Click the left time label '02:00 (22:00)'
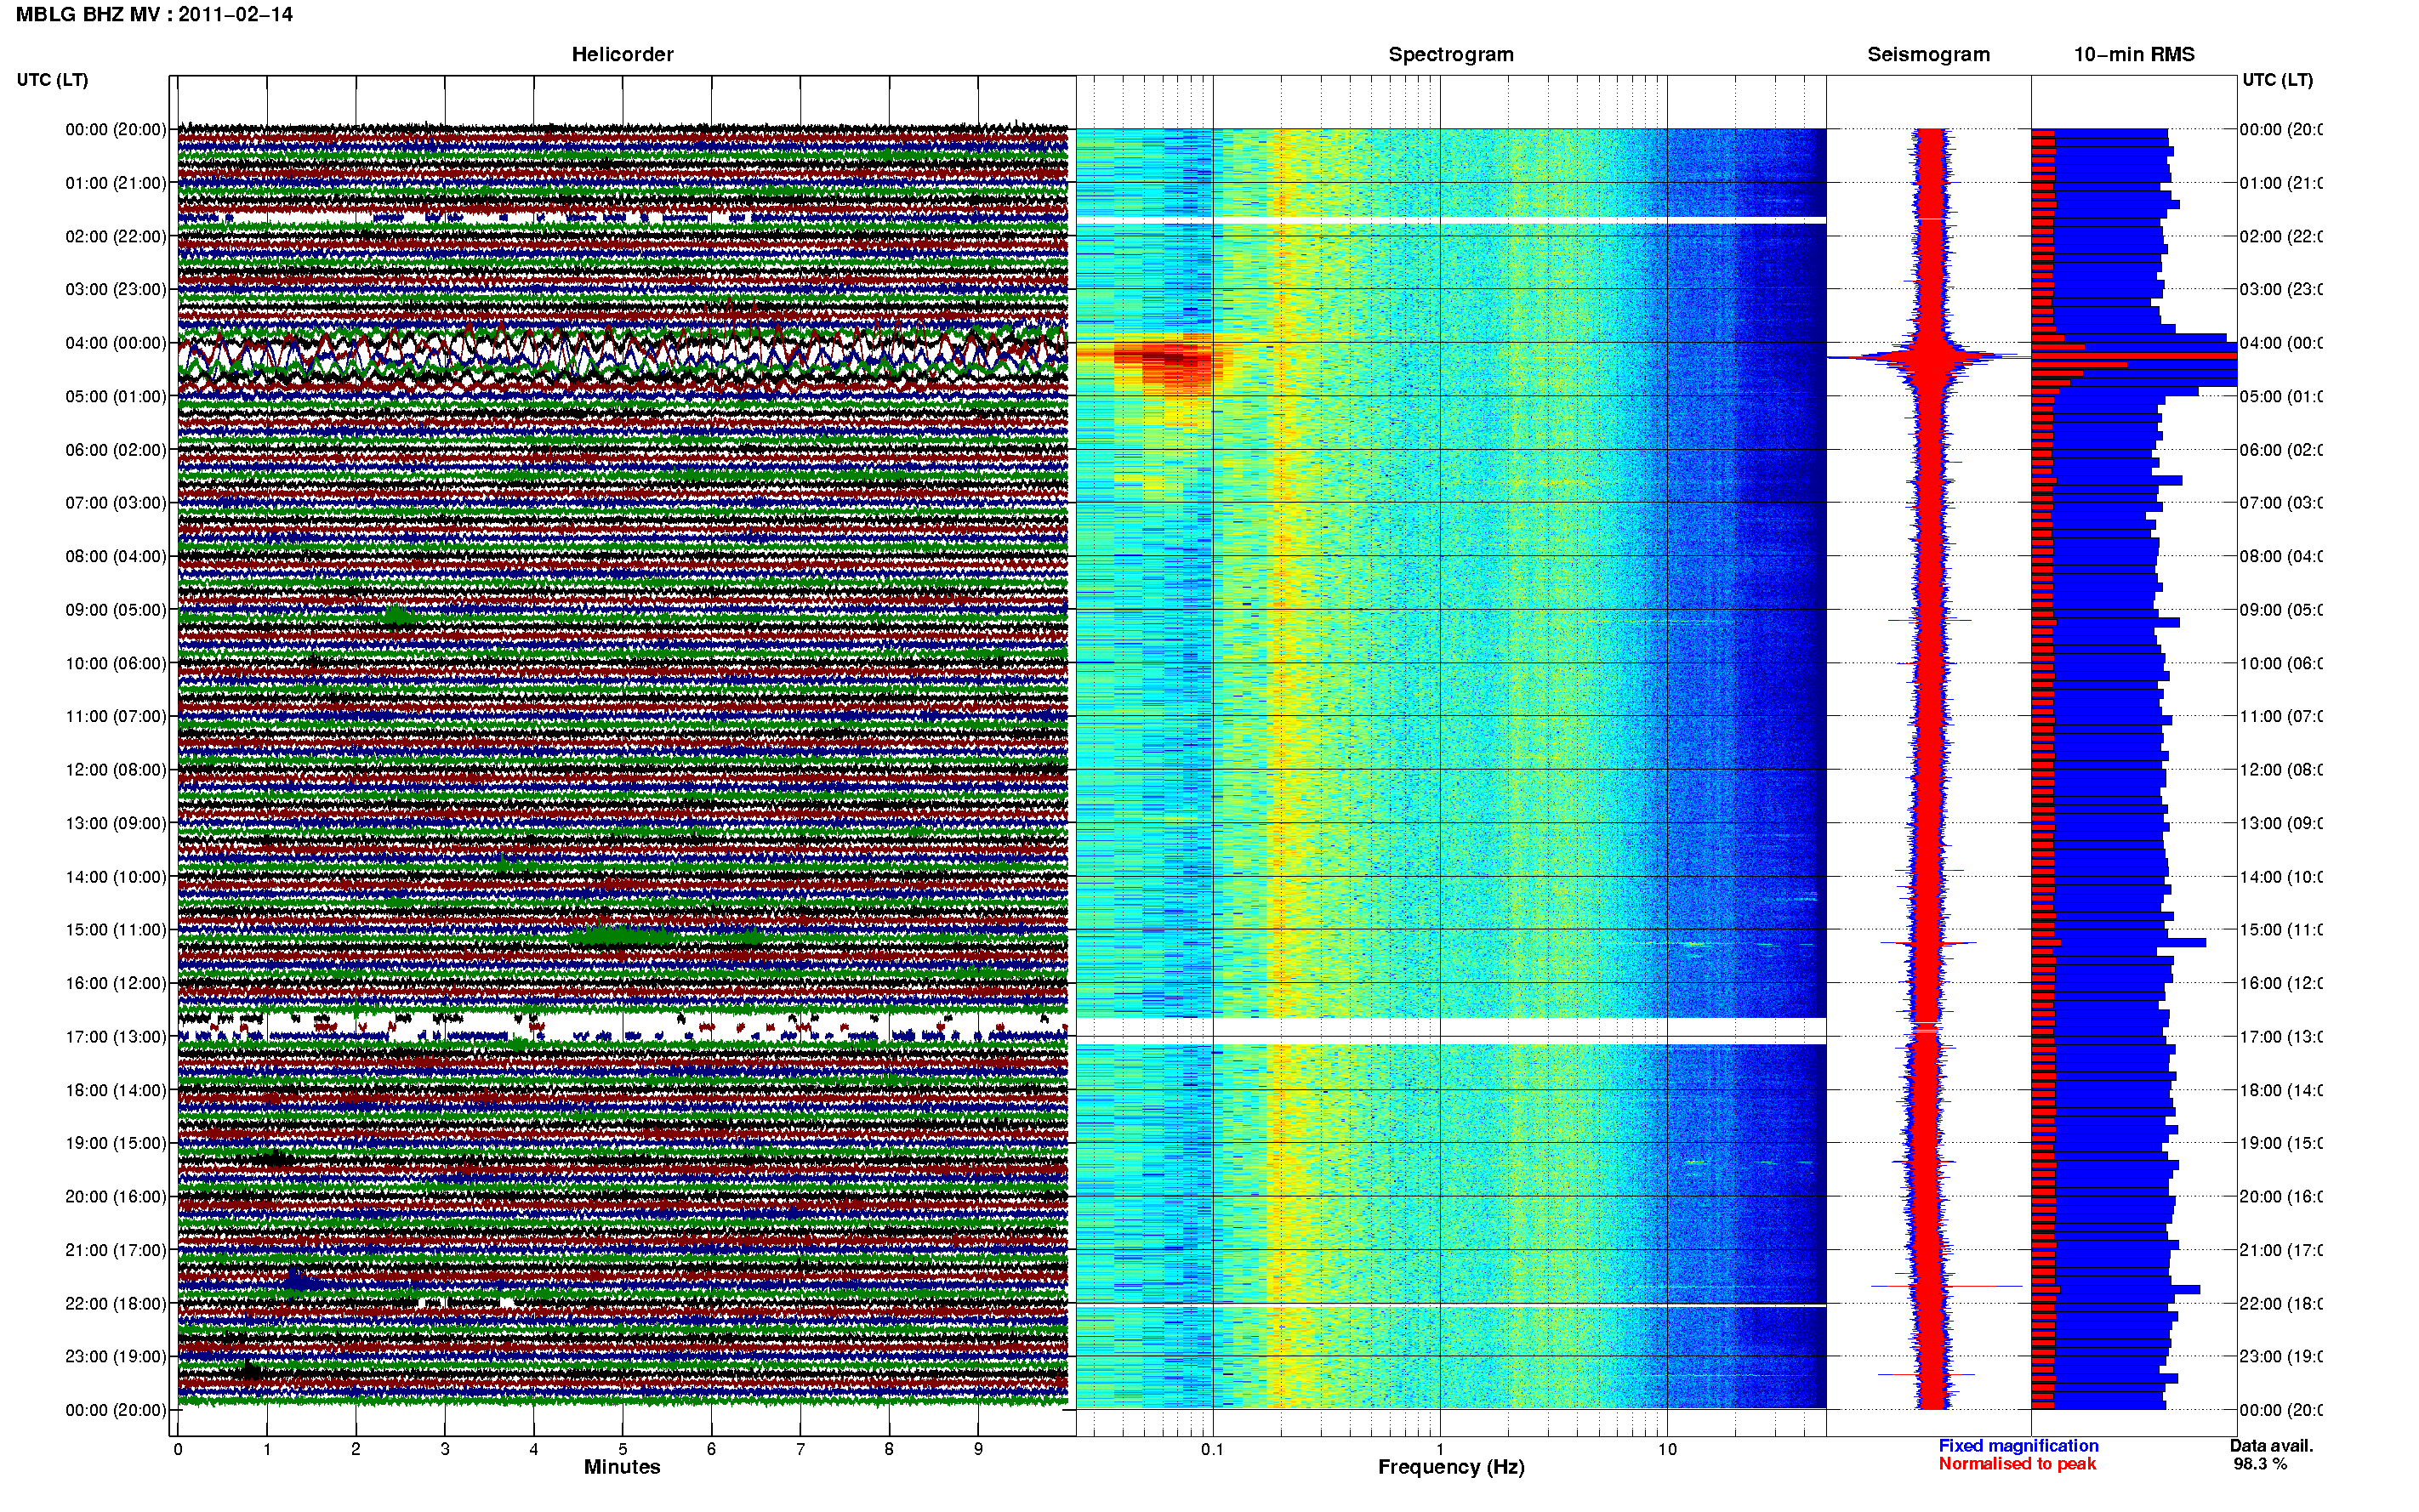 (x=116, y=236)
